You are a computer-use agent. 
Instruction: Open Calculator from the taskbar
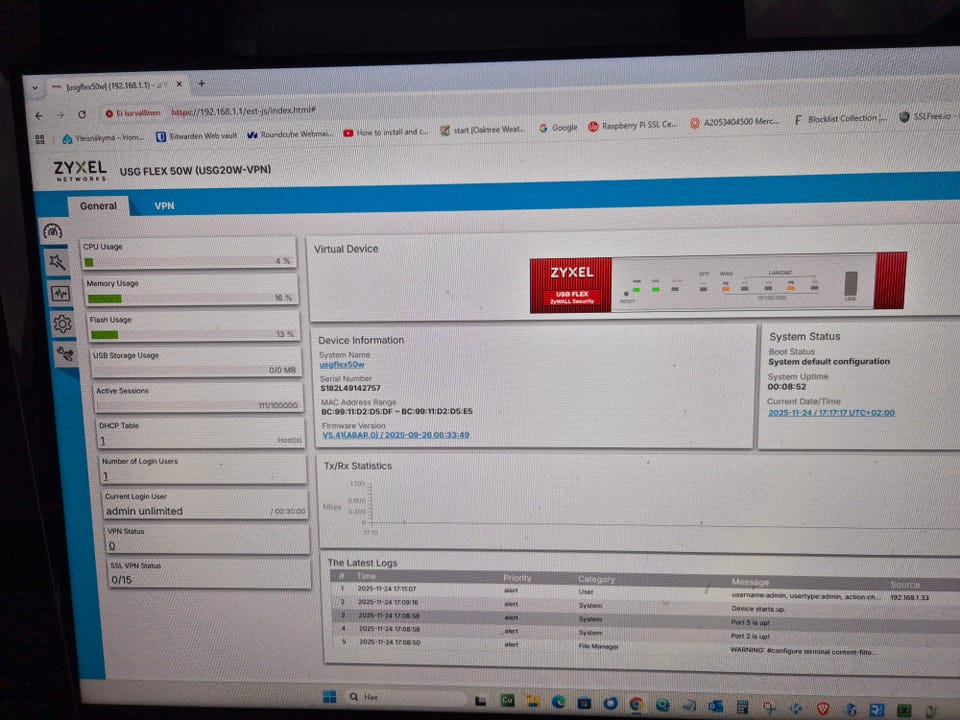(743, 707)
